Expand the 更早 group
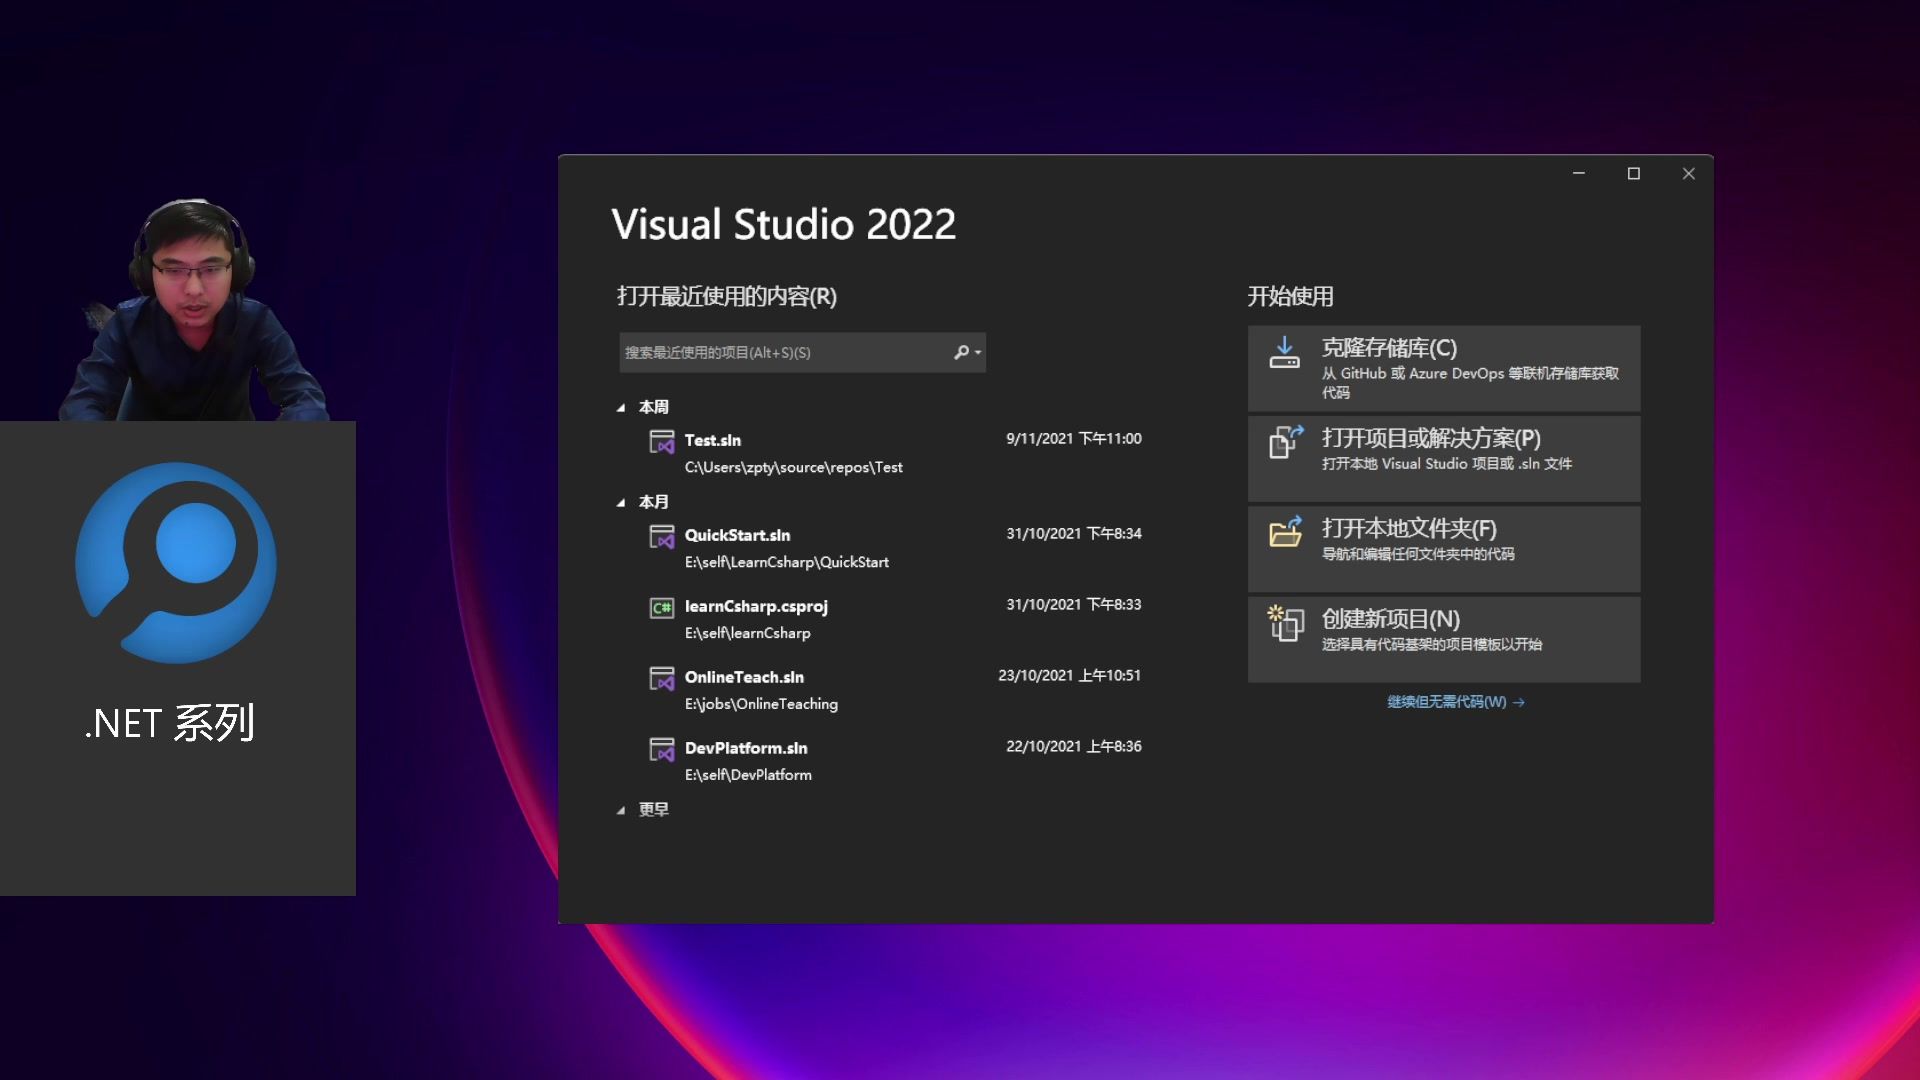 621,811
